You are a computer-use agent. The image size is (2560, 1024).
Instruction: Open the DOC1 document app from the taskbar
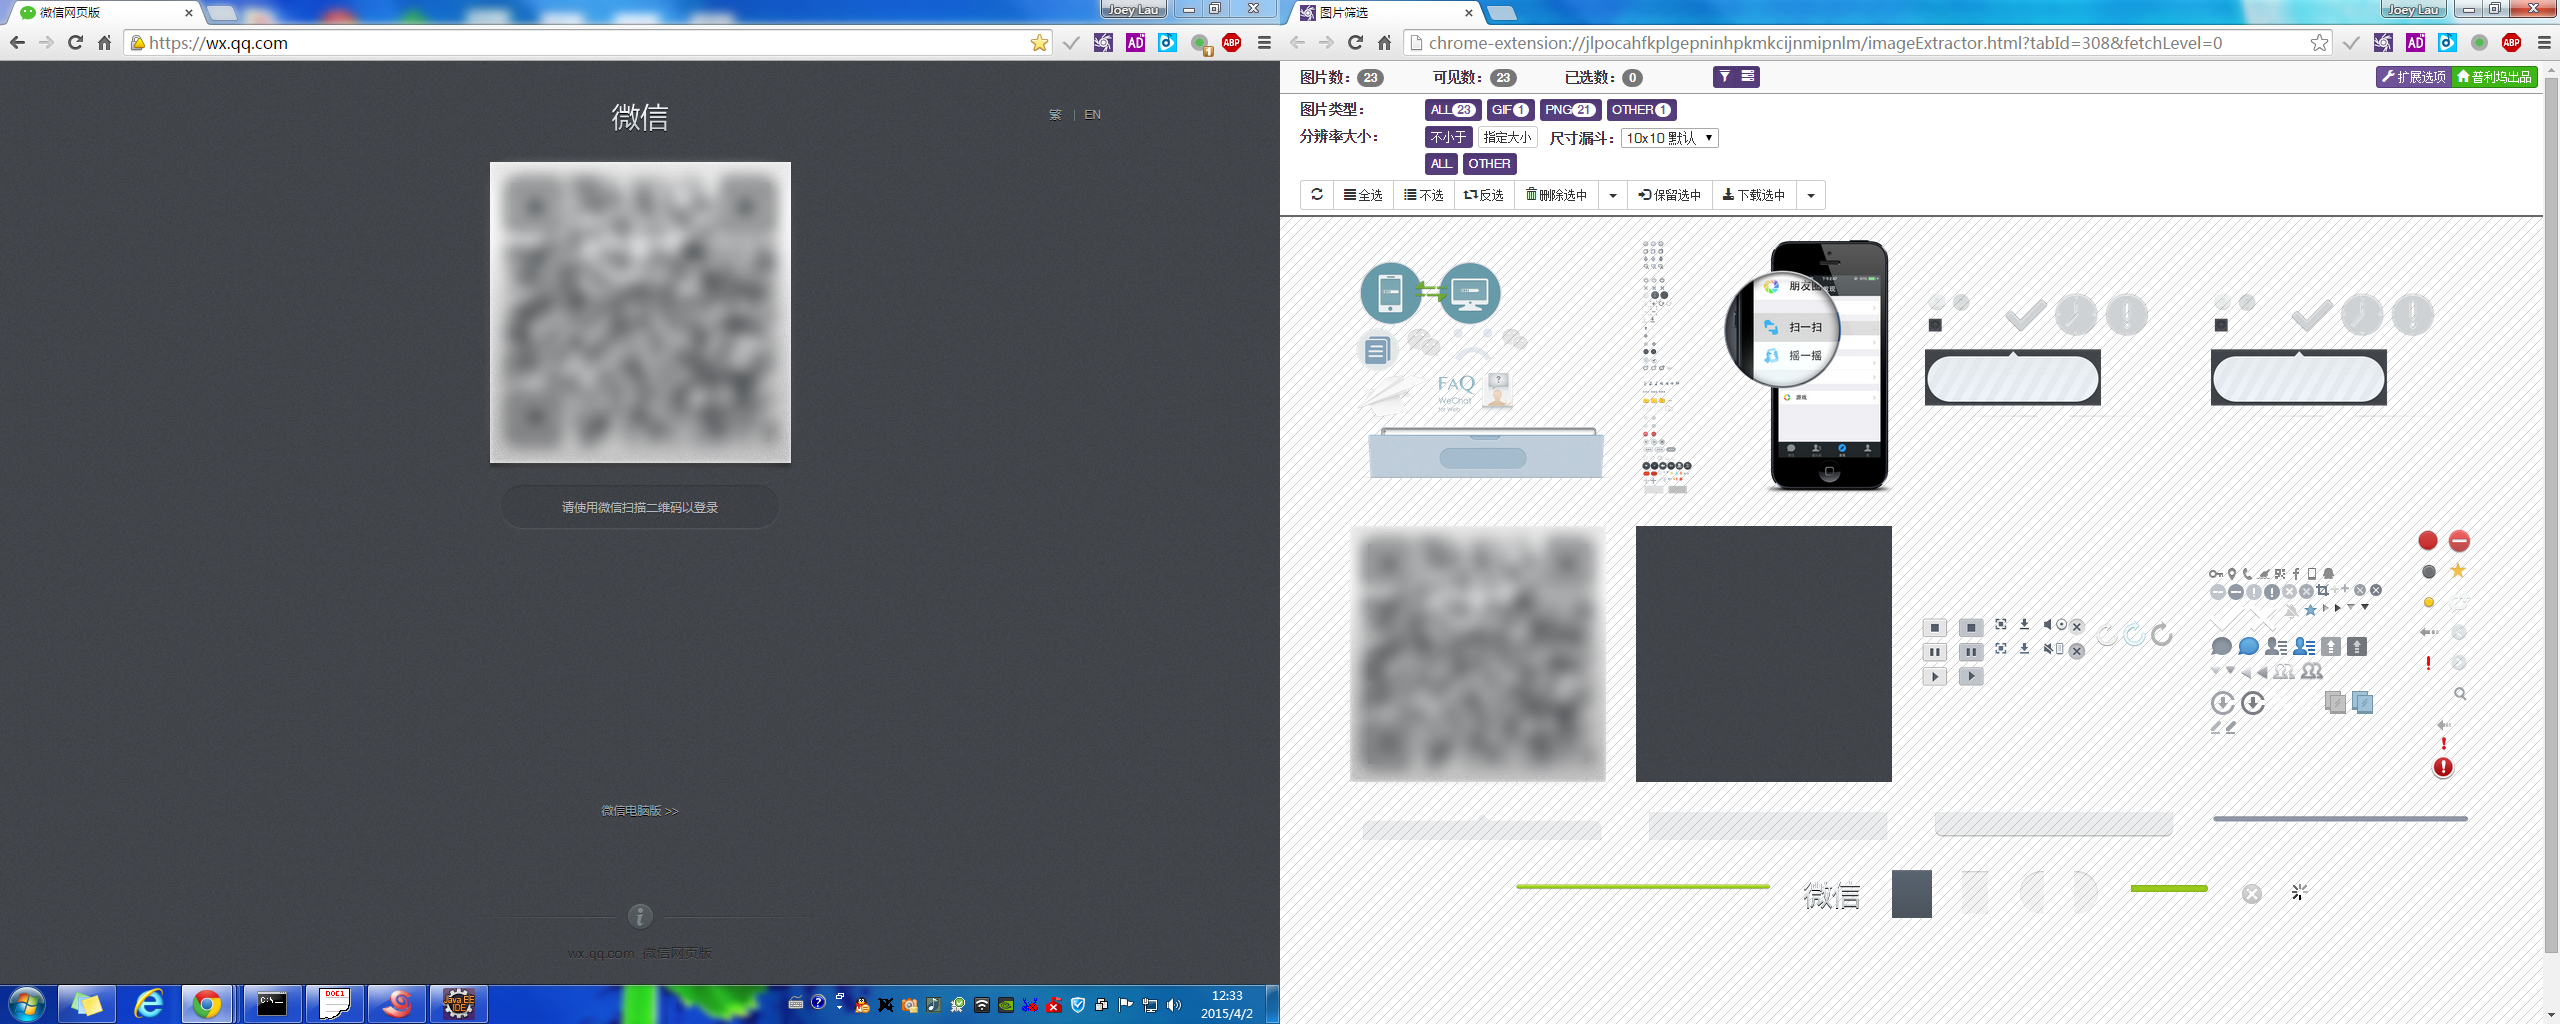click(334, 1004)
